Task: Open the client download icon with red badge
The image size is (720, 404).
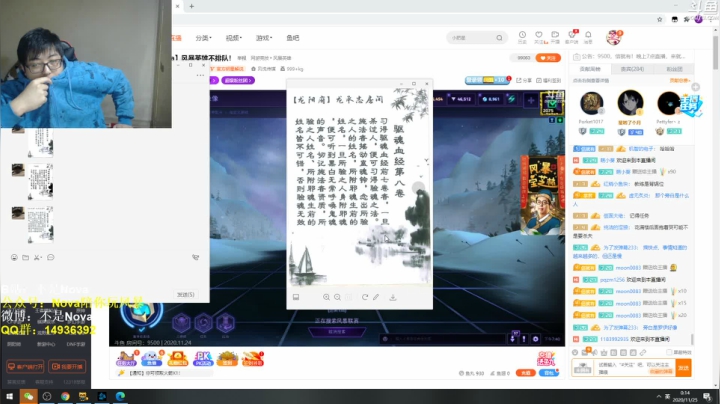Action: [x=572, y=37]
